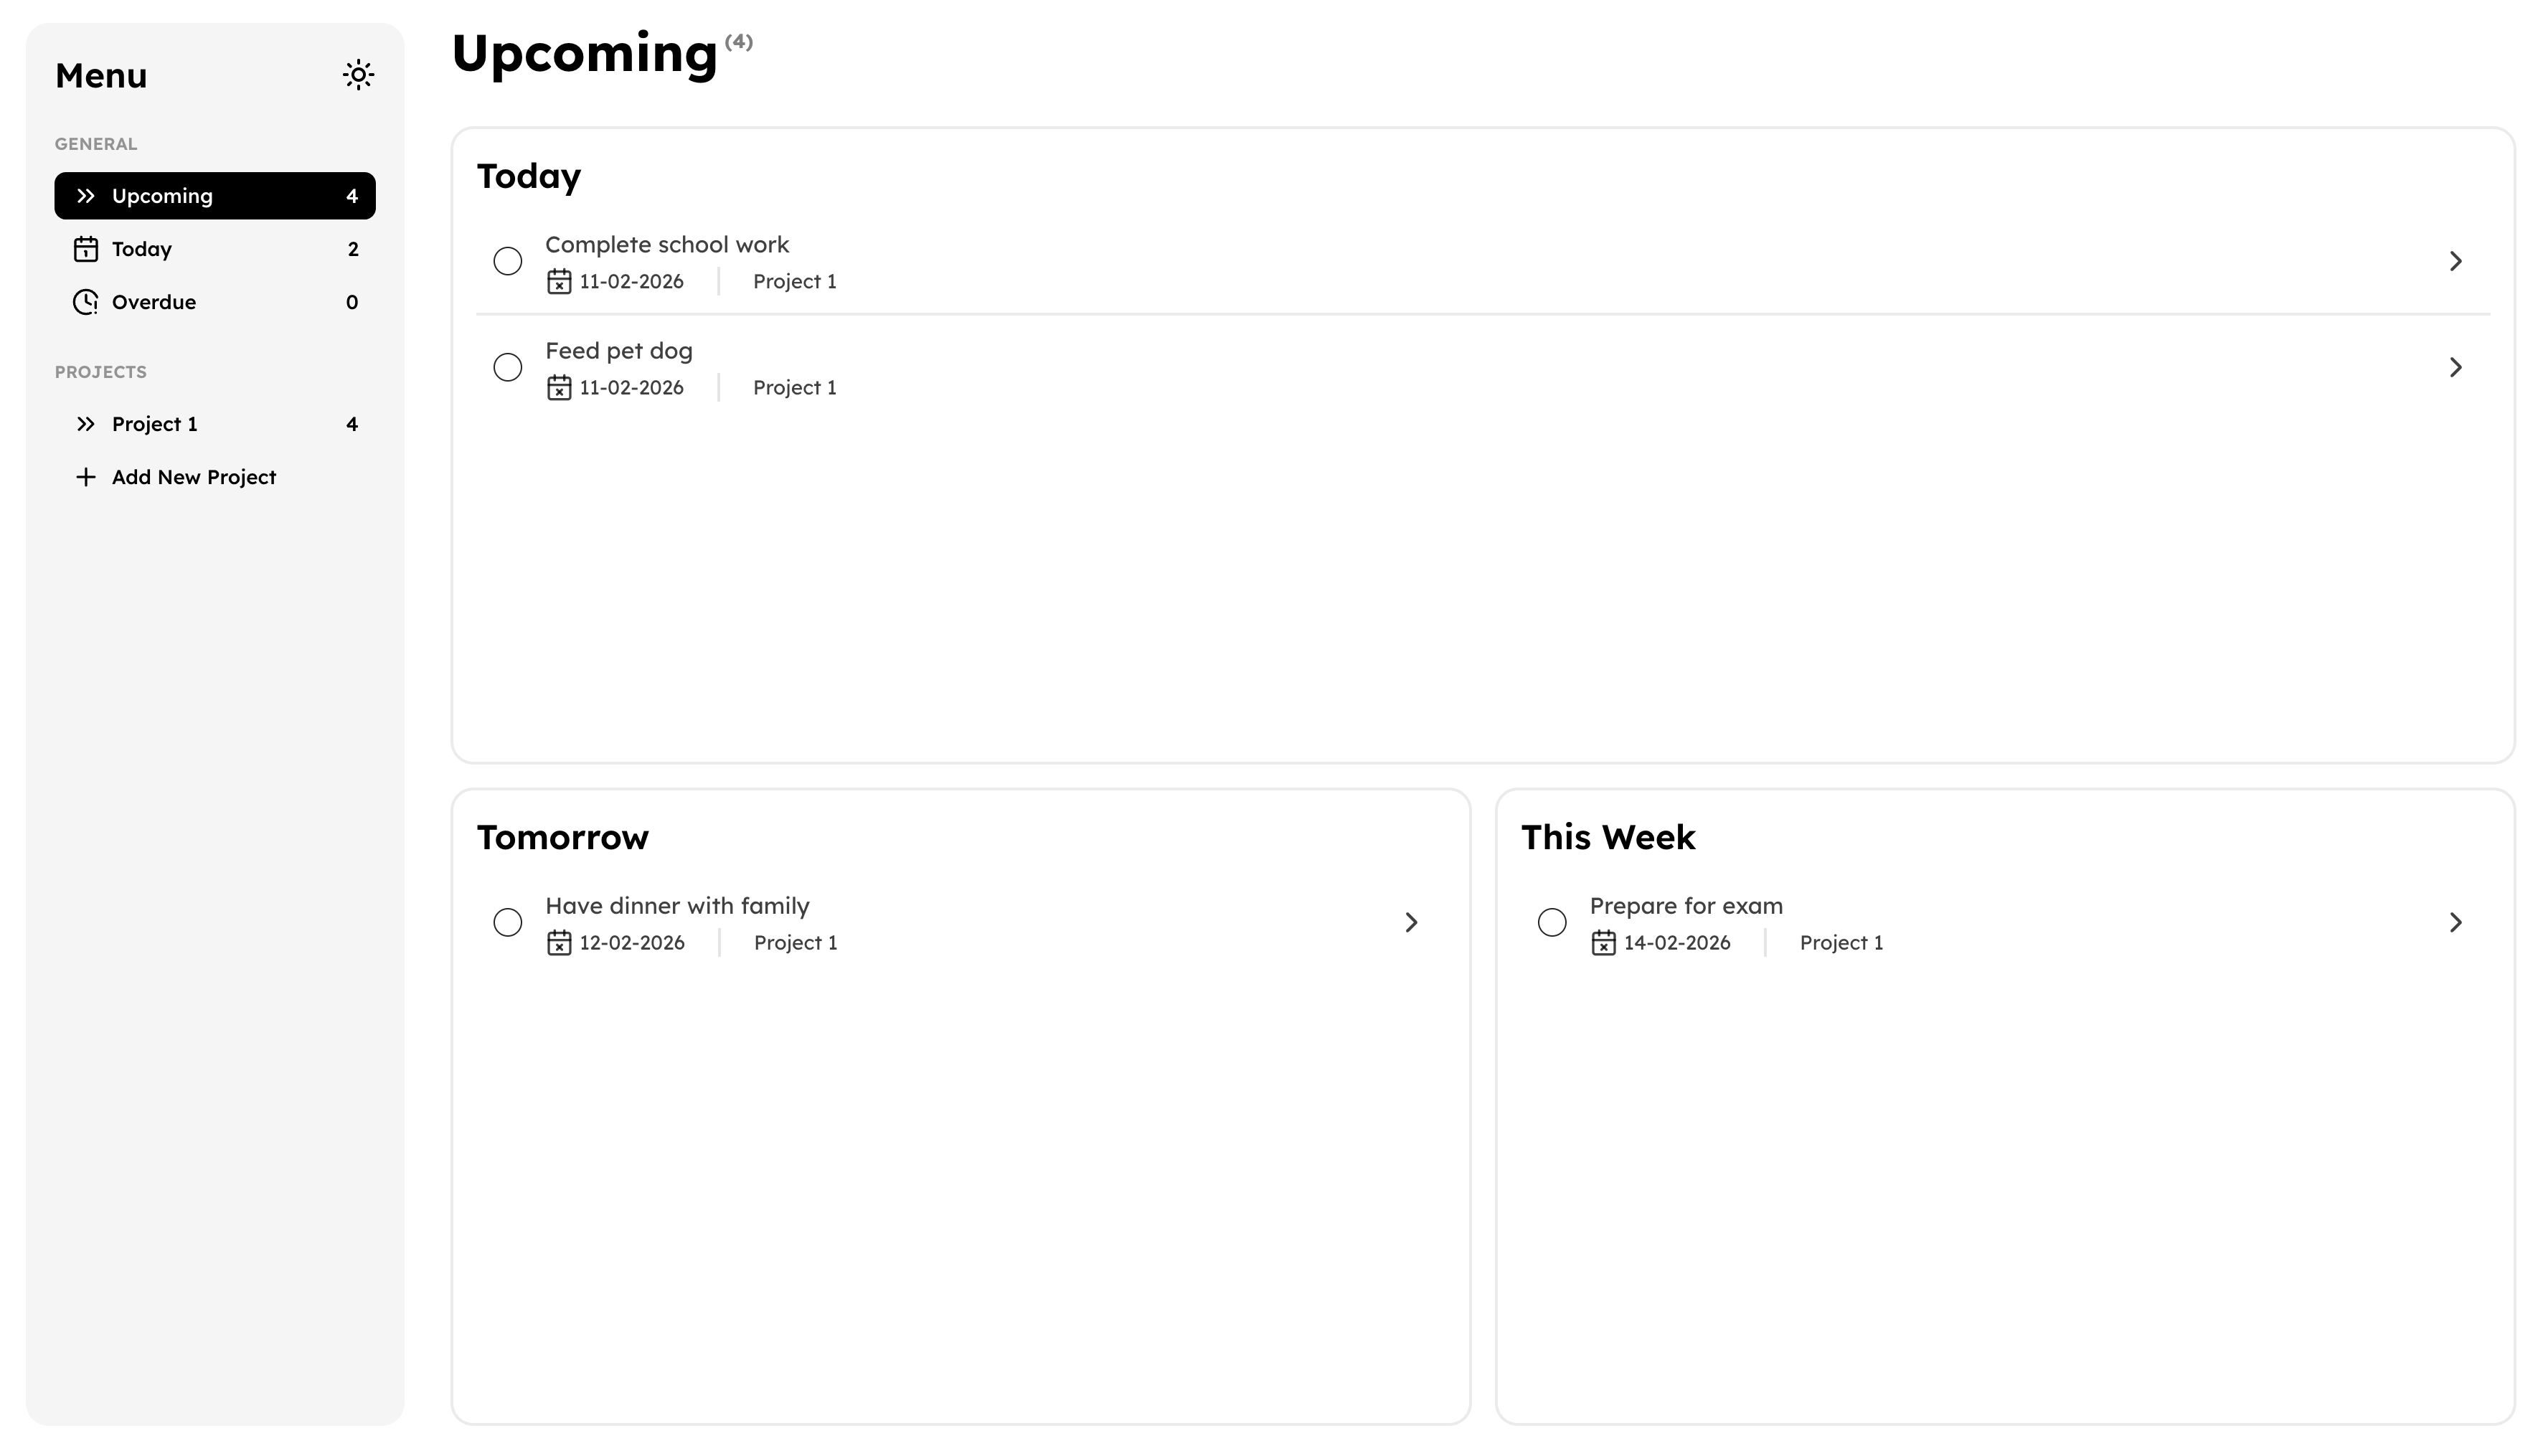Image resolution: width=2548 pixels, height=1456 pixels.
Task: Open the chevron for Feed pet dog
Action: tap(2455, 367)
